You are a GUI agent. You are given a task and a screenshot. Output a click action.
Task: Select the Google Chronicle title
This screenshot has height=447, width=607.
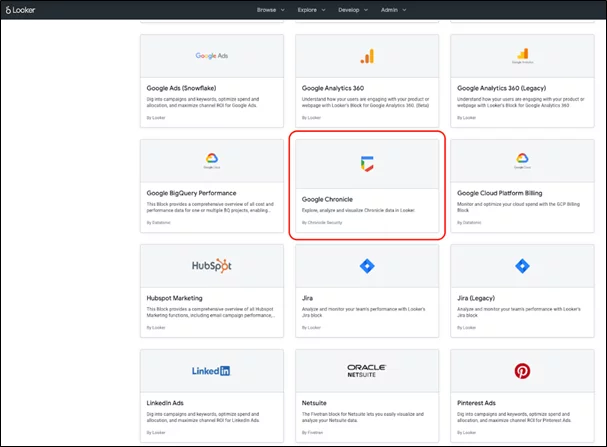point(327,199)
